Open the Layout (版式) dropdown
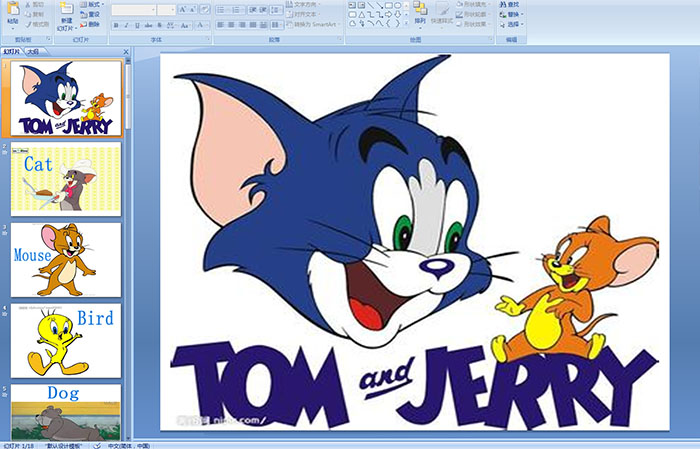This screenshot has height=449, width=700. click(x=92, y=4)
